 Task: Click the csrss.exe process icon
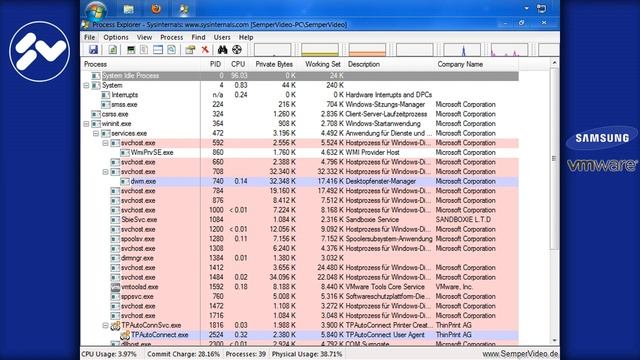coord(96,114)
